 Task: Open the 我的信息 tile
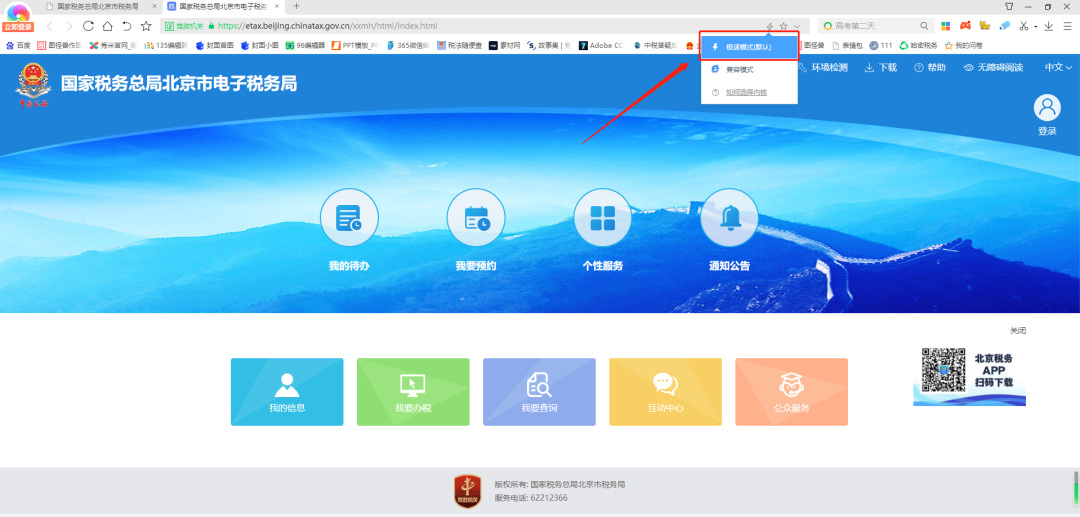coord(287,392)
